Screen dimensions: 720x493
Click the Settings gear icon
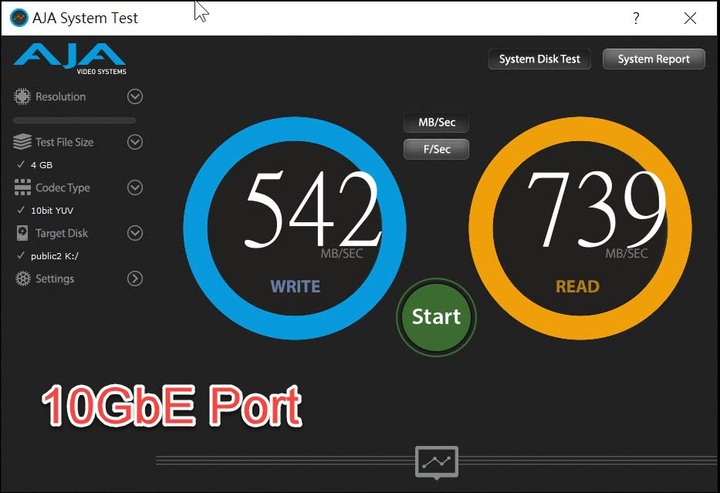click(x=22, y=279)
